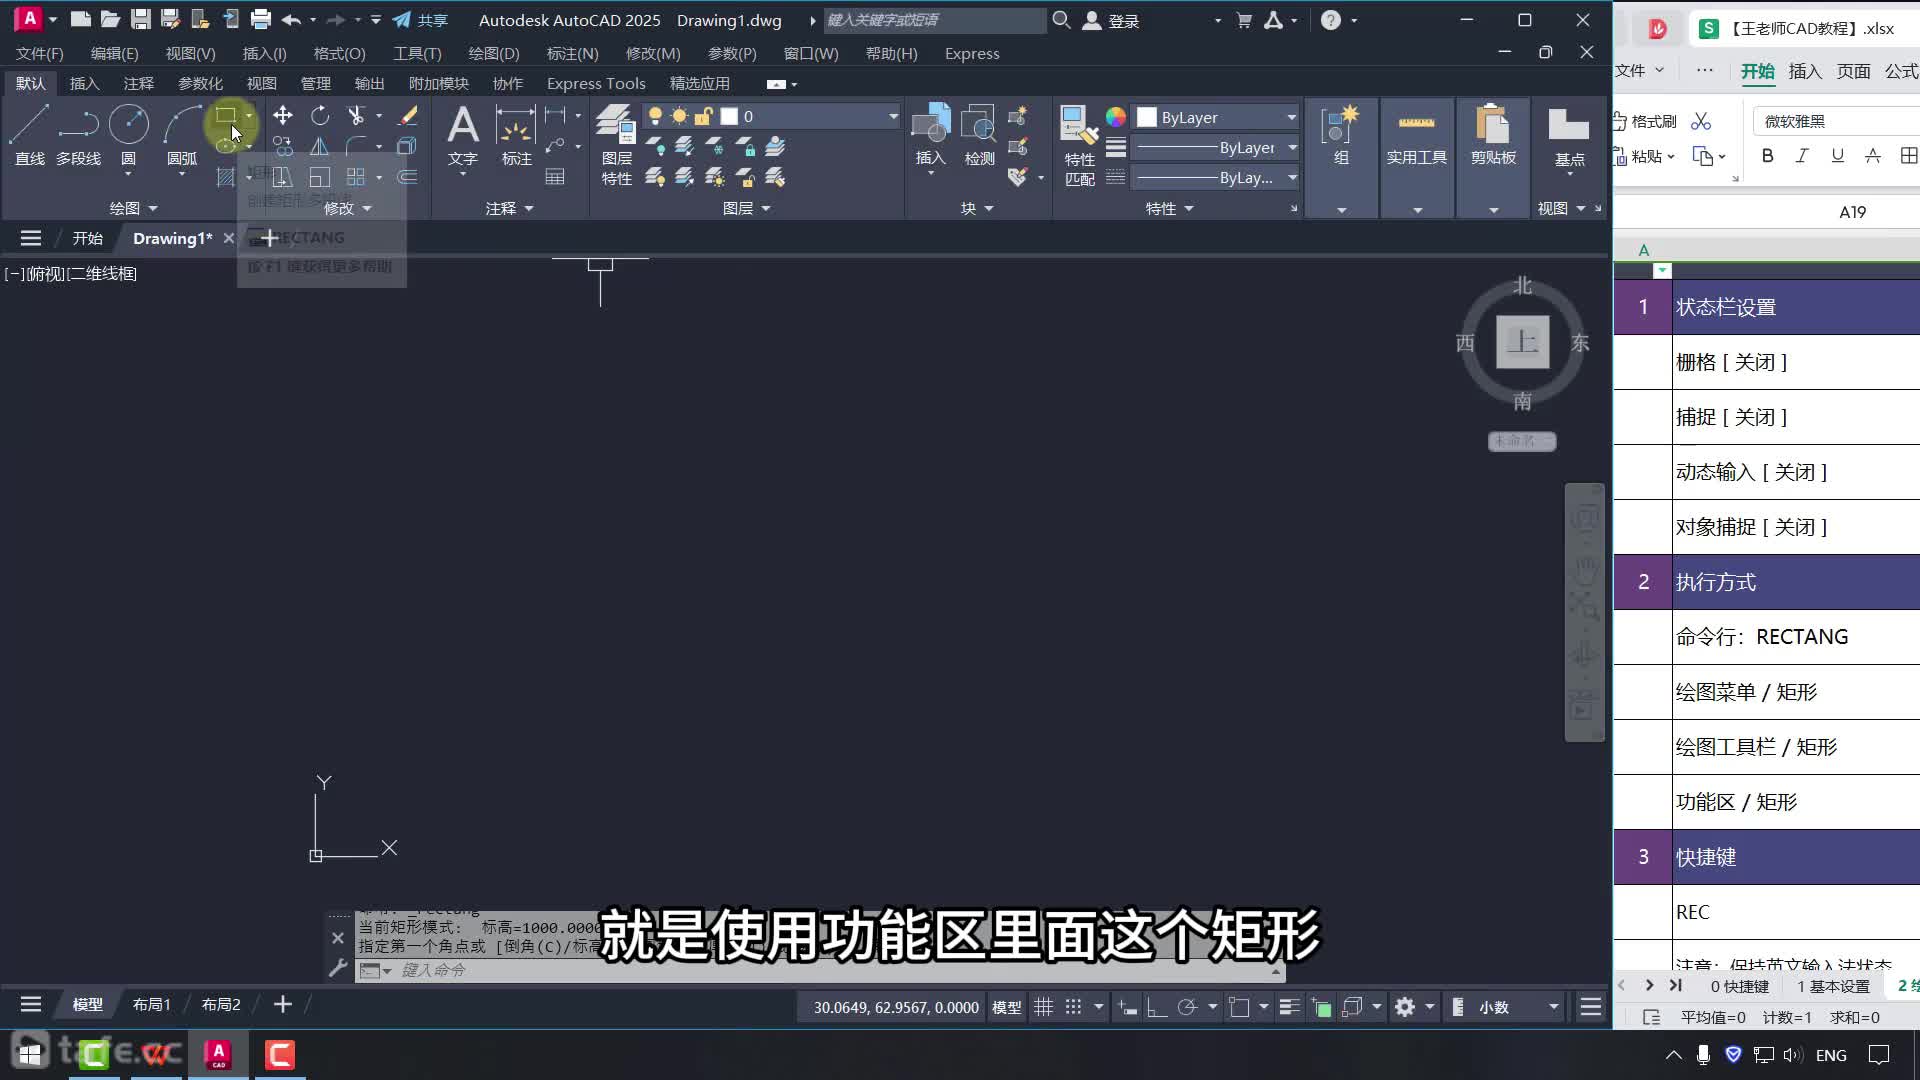Screen dimensions: 1920x1080
Task: Select the Erase tool
Action: point(407,116)
